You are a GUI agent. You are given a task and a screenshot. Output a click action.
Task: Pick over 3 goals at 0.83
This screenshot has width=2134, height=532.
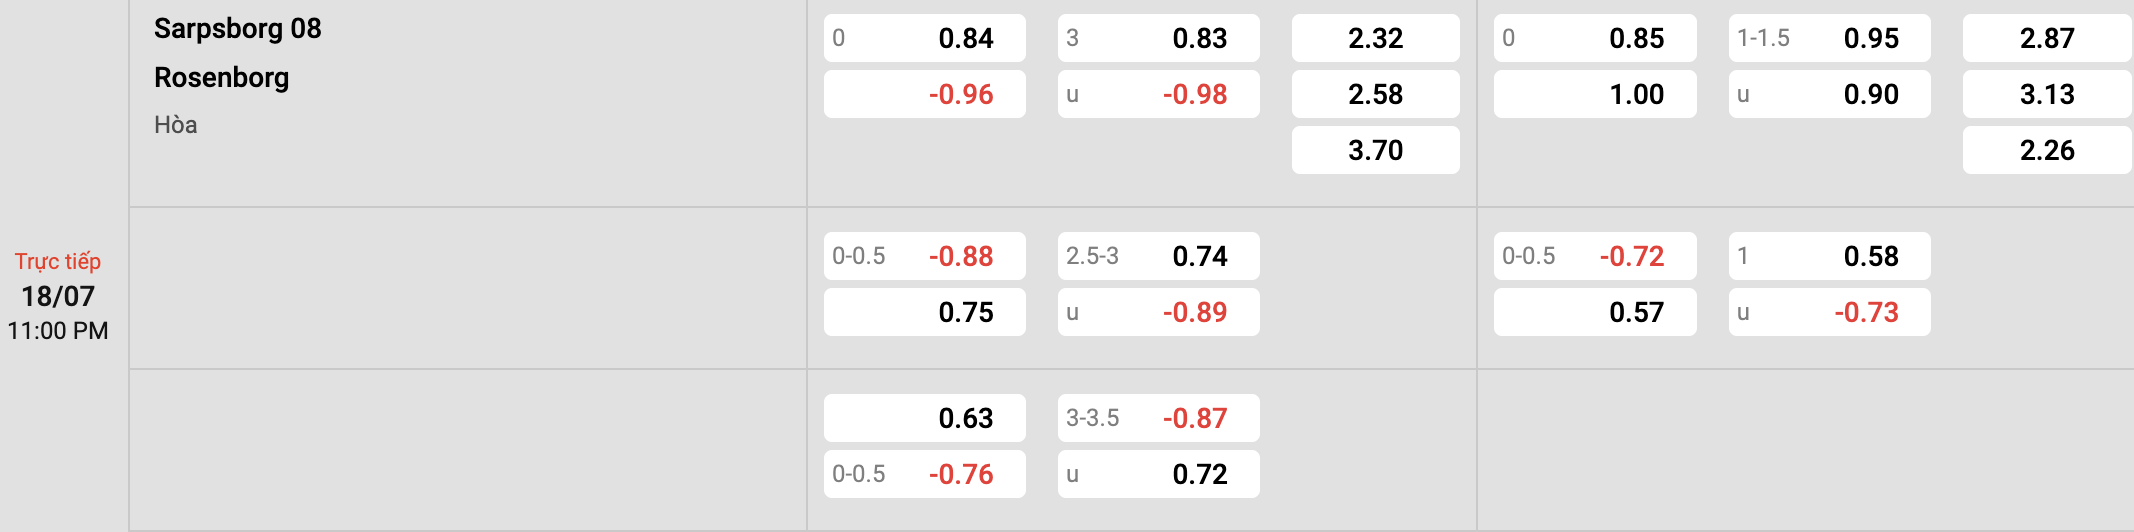point(1159,38)
